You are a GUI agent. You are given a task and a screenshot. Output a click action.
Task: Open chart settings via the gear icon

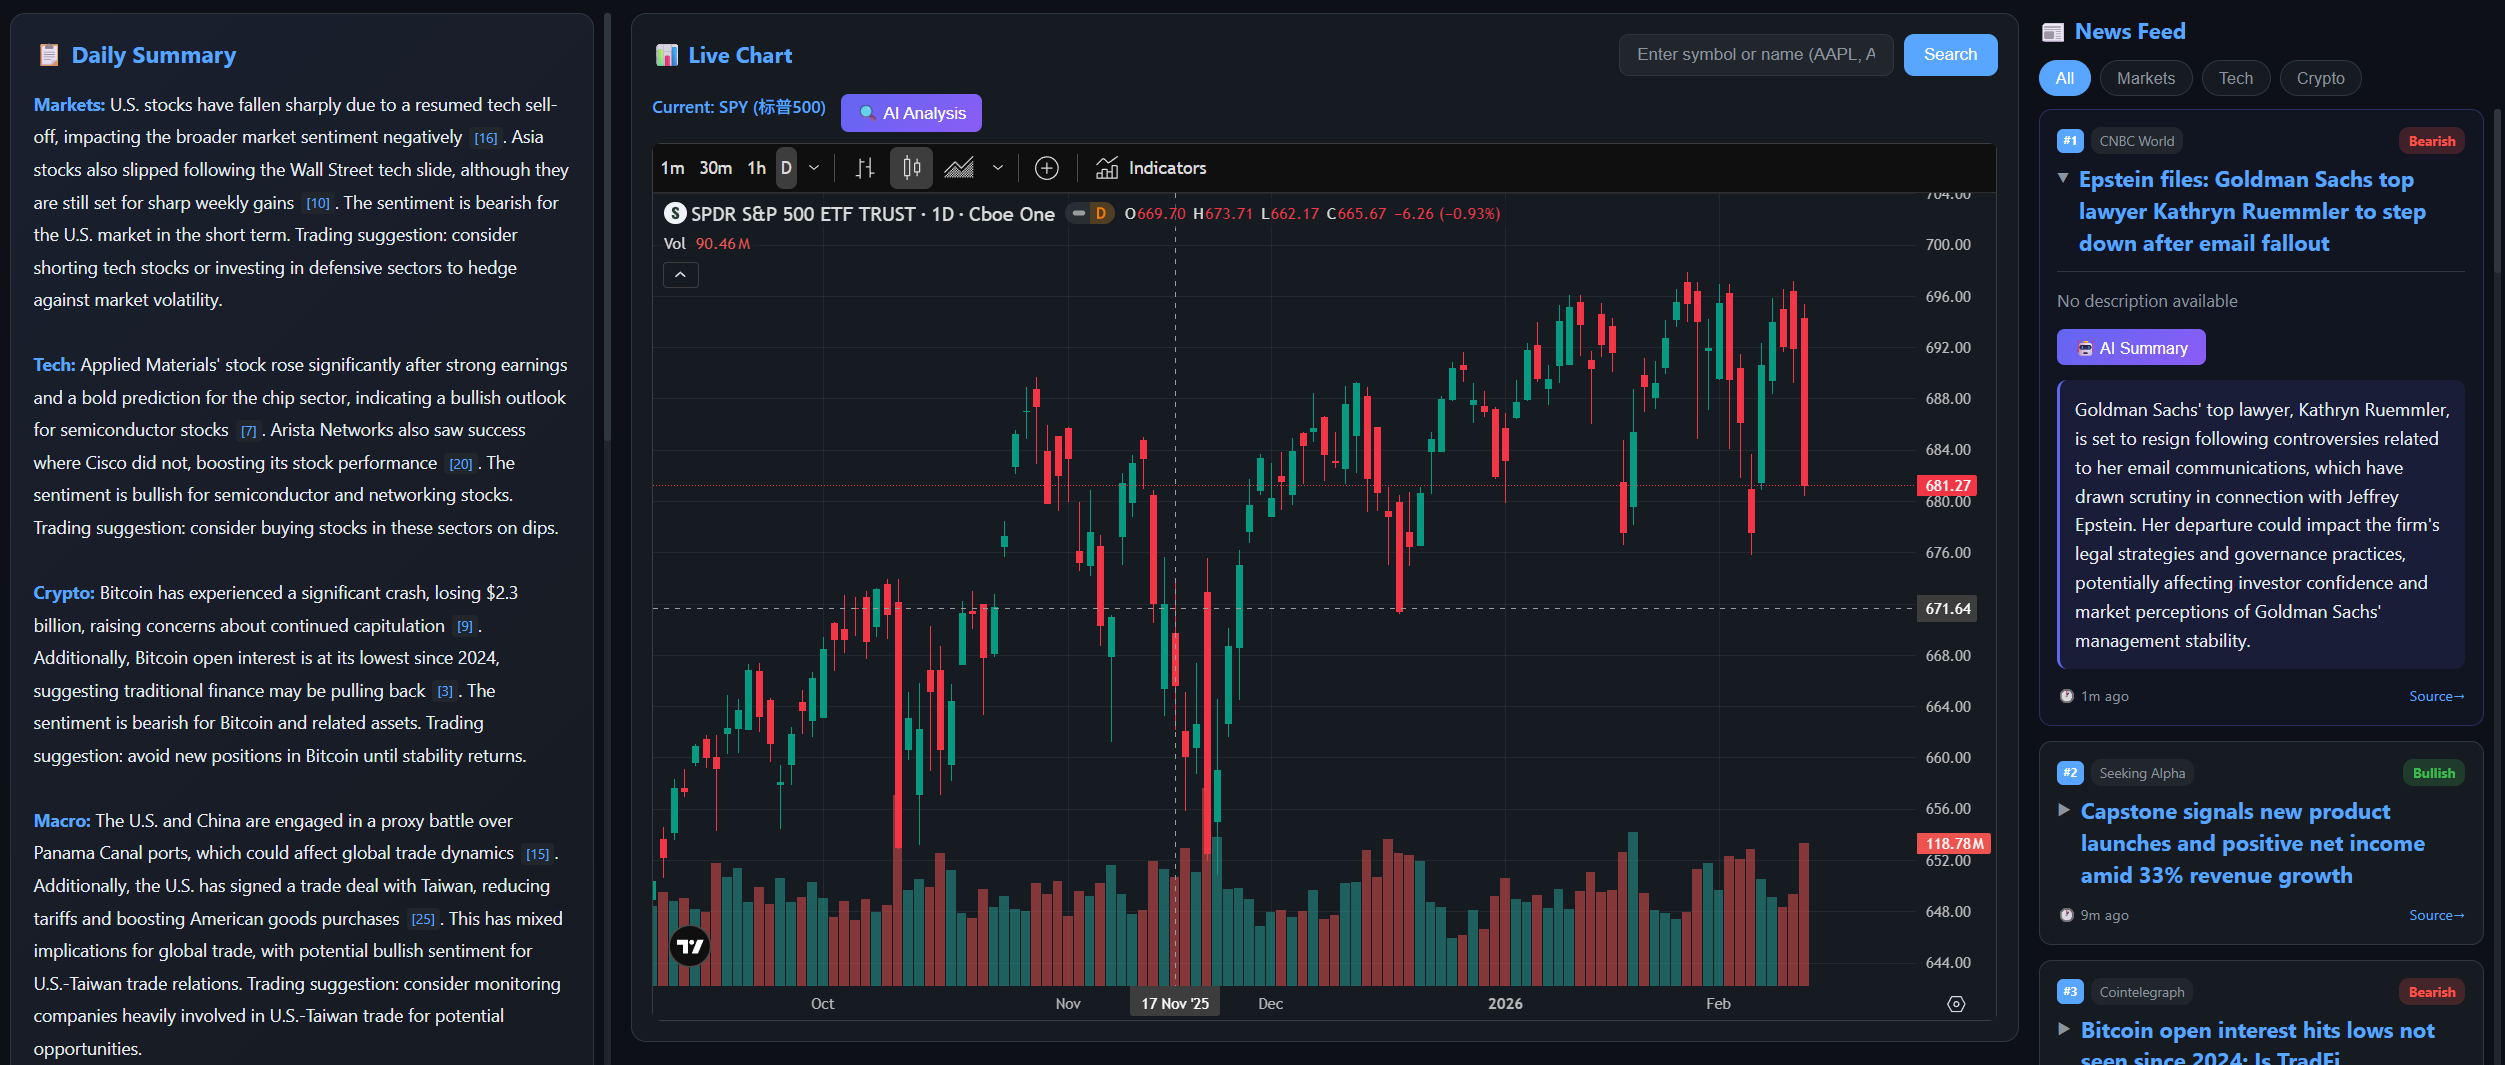tap(1956, 1004)
